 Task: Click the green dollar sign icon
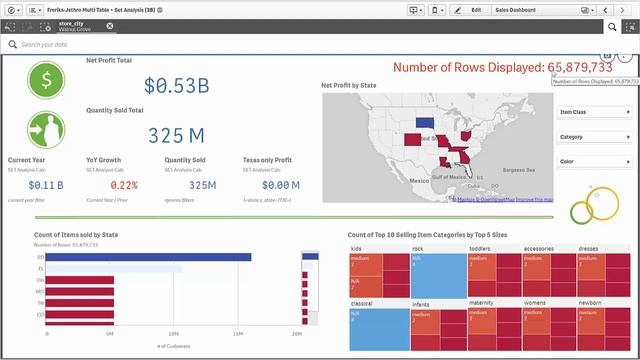pos(46,80)
